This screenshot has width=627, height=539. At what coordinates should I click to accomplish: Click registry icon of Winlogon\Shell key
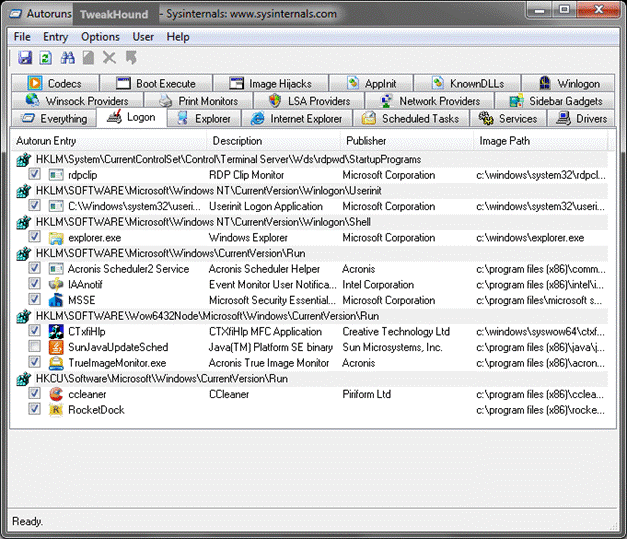tap(24, 222)
